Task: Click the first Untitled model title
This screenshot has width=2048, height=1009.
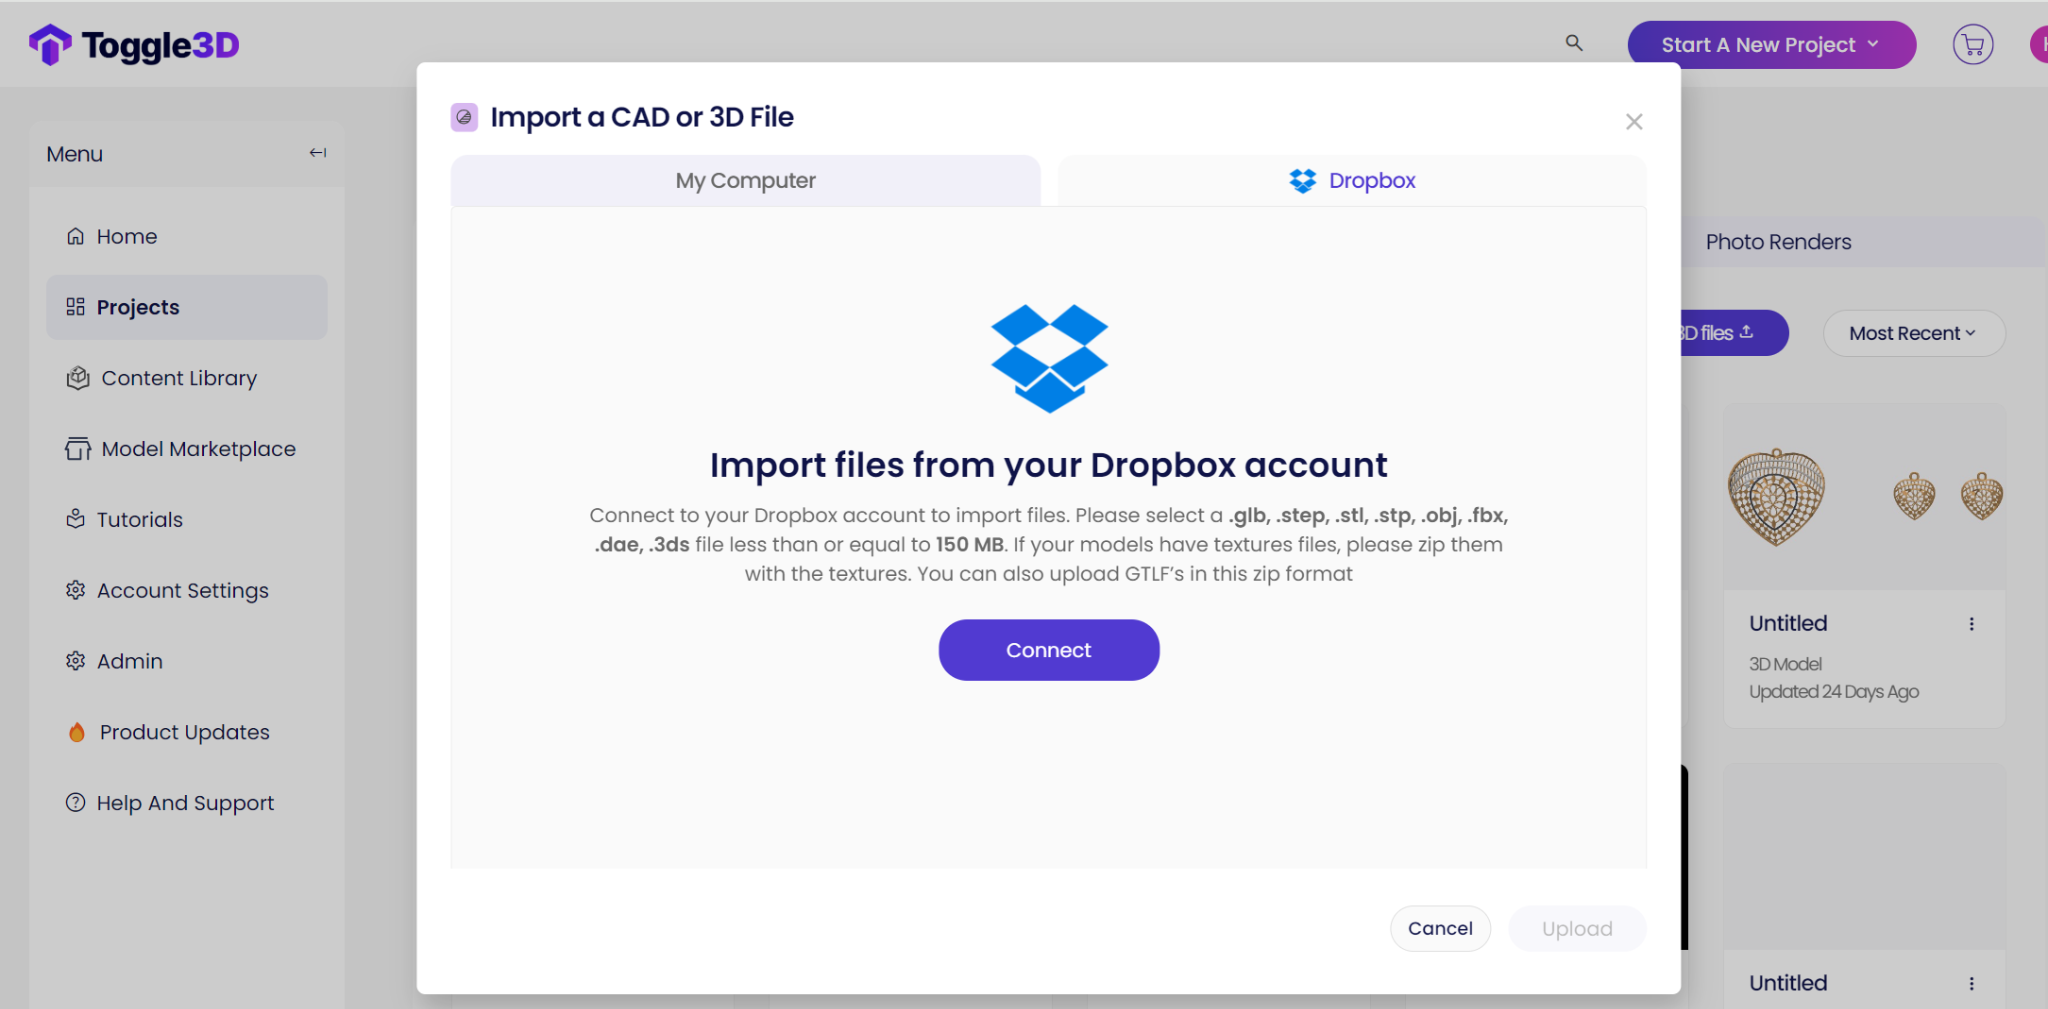Action: pos(1788,624)
